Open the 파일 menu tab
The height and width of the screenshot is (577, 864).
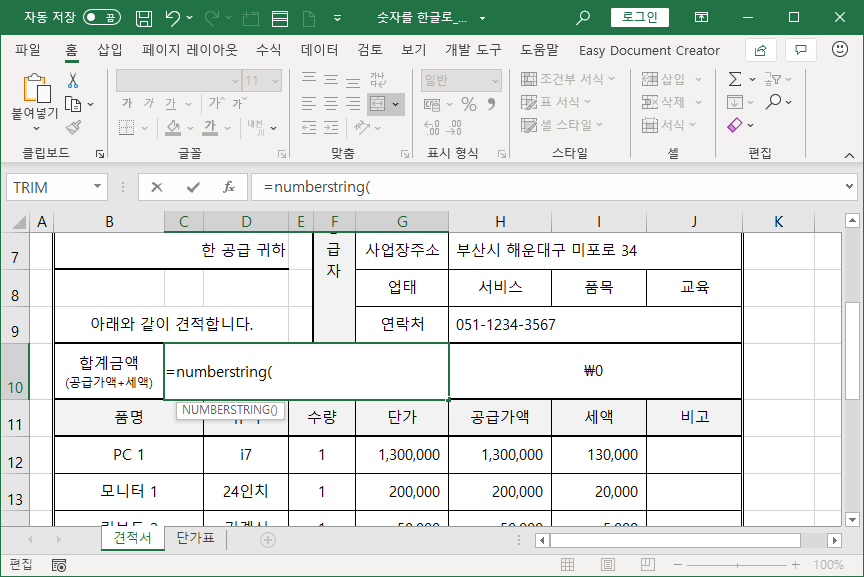(28, 50)
